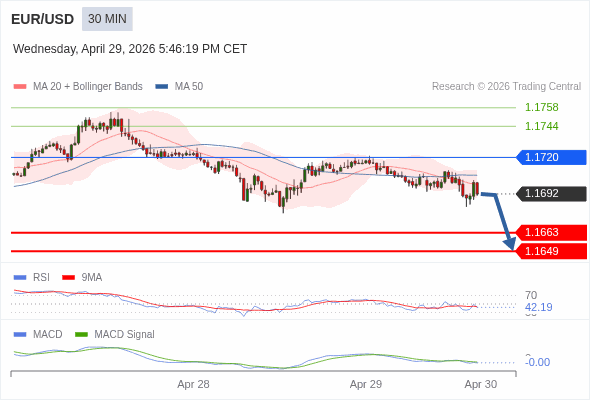
Task: Click the MA 20 + Bollinger Bands legend swatch
Action: click(20, 87)
